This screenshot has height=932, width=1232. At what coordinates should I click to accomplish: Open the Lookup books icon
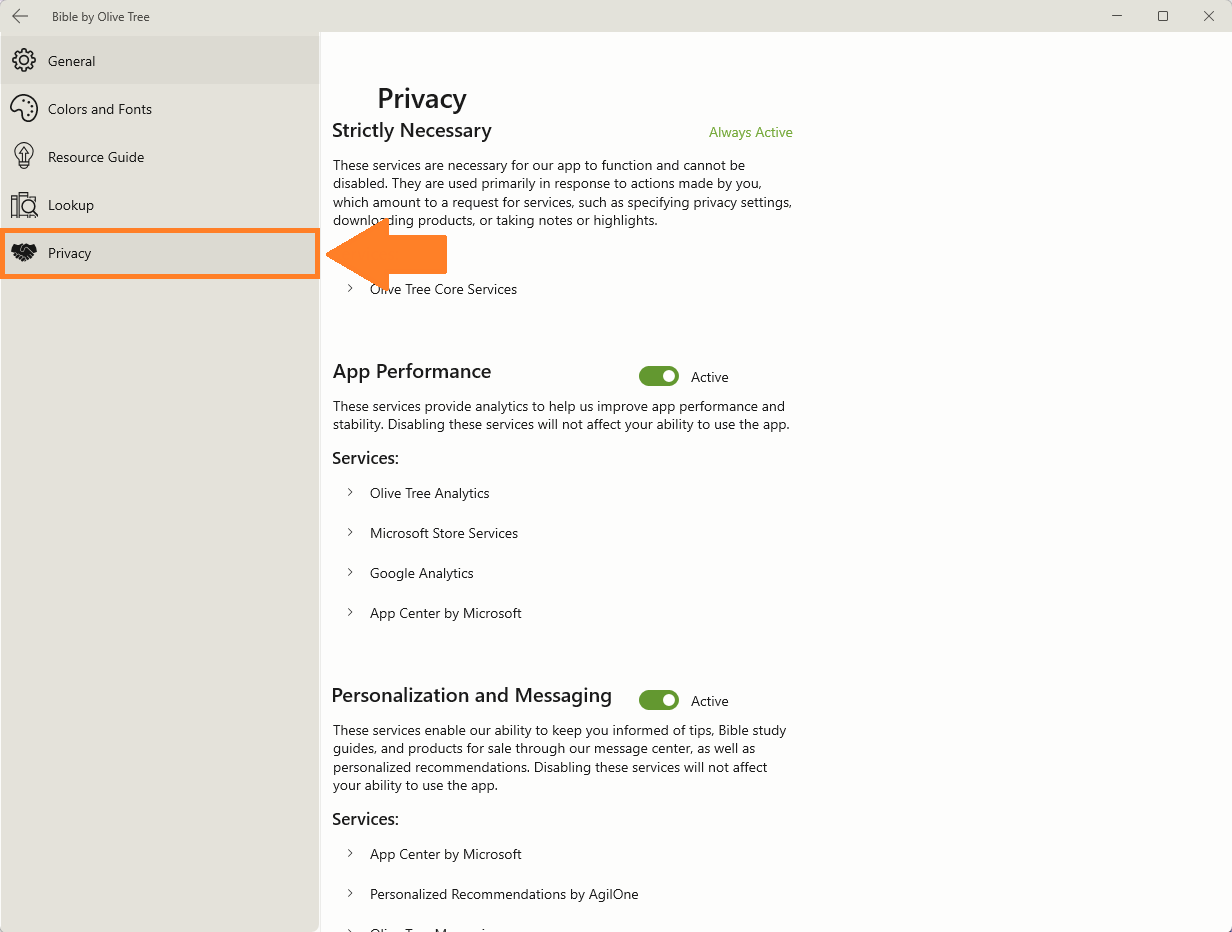[24, 205]
